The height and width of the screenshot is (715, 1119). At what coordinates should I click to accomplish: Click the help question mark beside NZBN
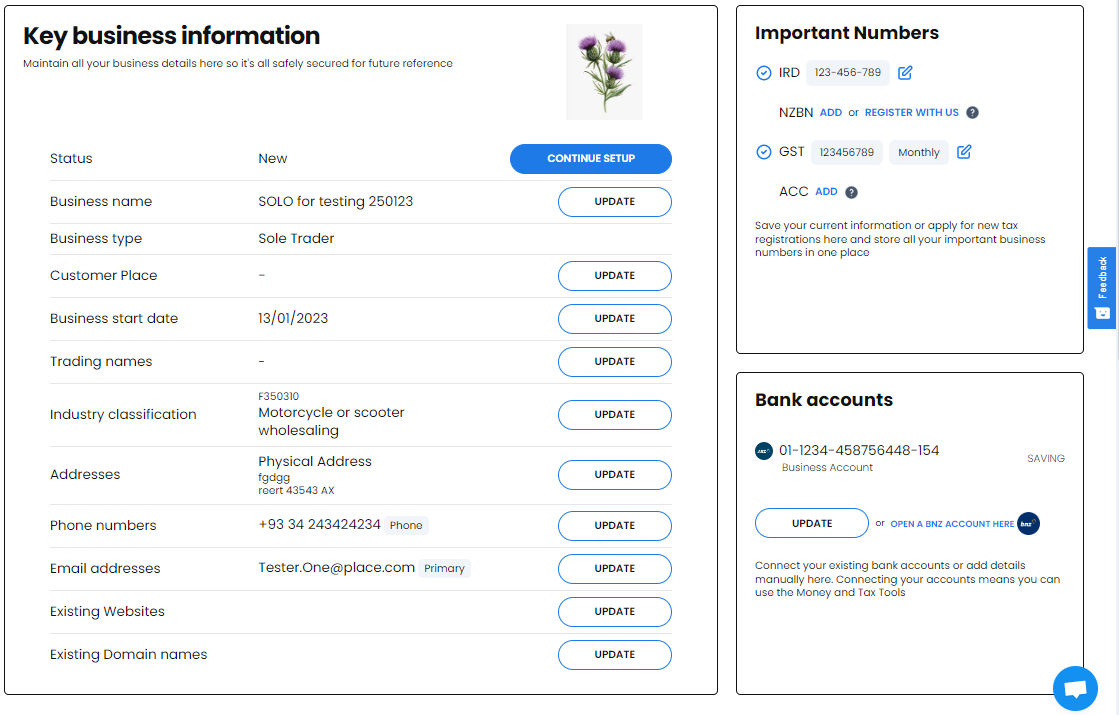[x=973, y=113]
